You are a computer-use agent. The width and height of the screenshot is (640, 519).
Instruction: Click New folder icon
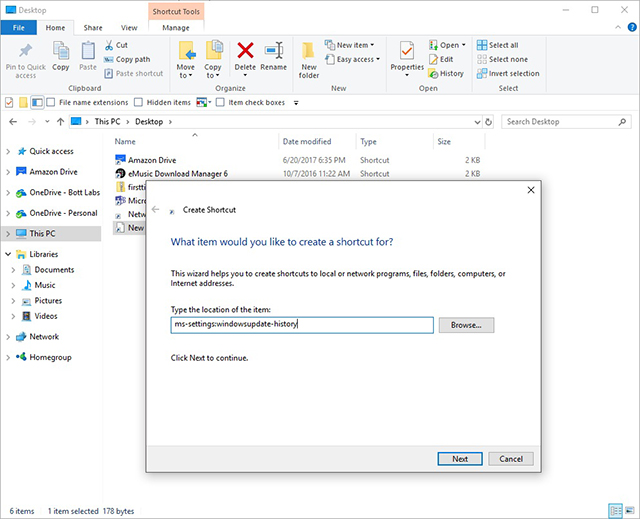[308, 51]
